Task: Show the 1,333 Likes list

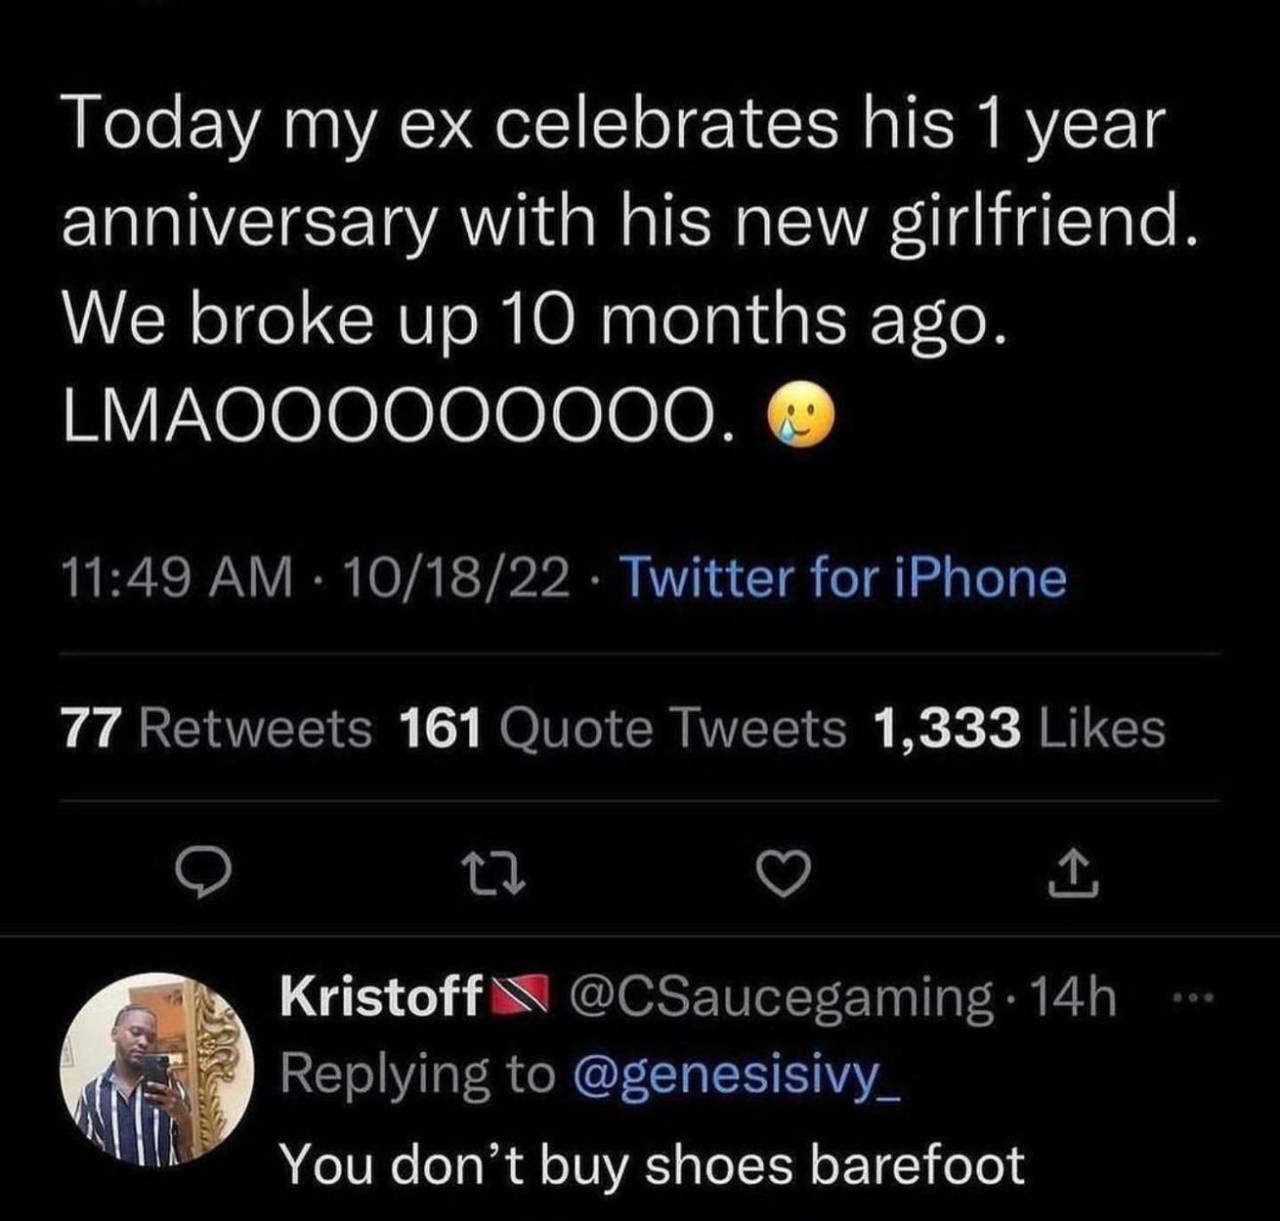Action: pyautogui.click(x=1019, y=728)
